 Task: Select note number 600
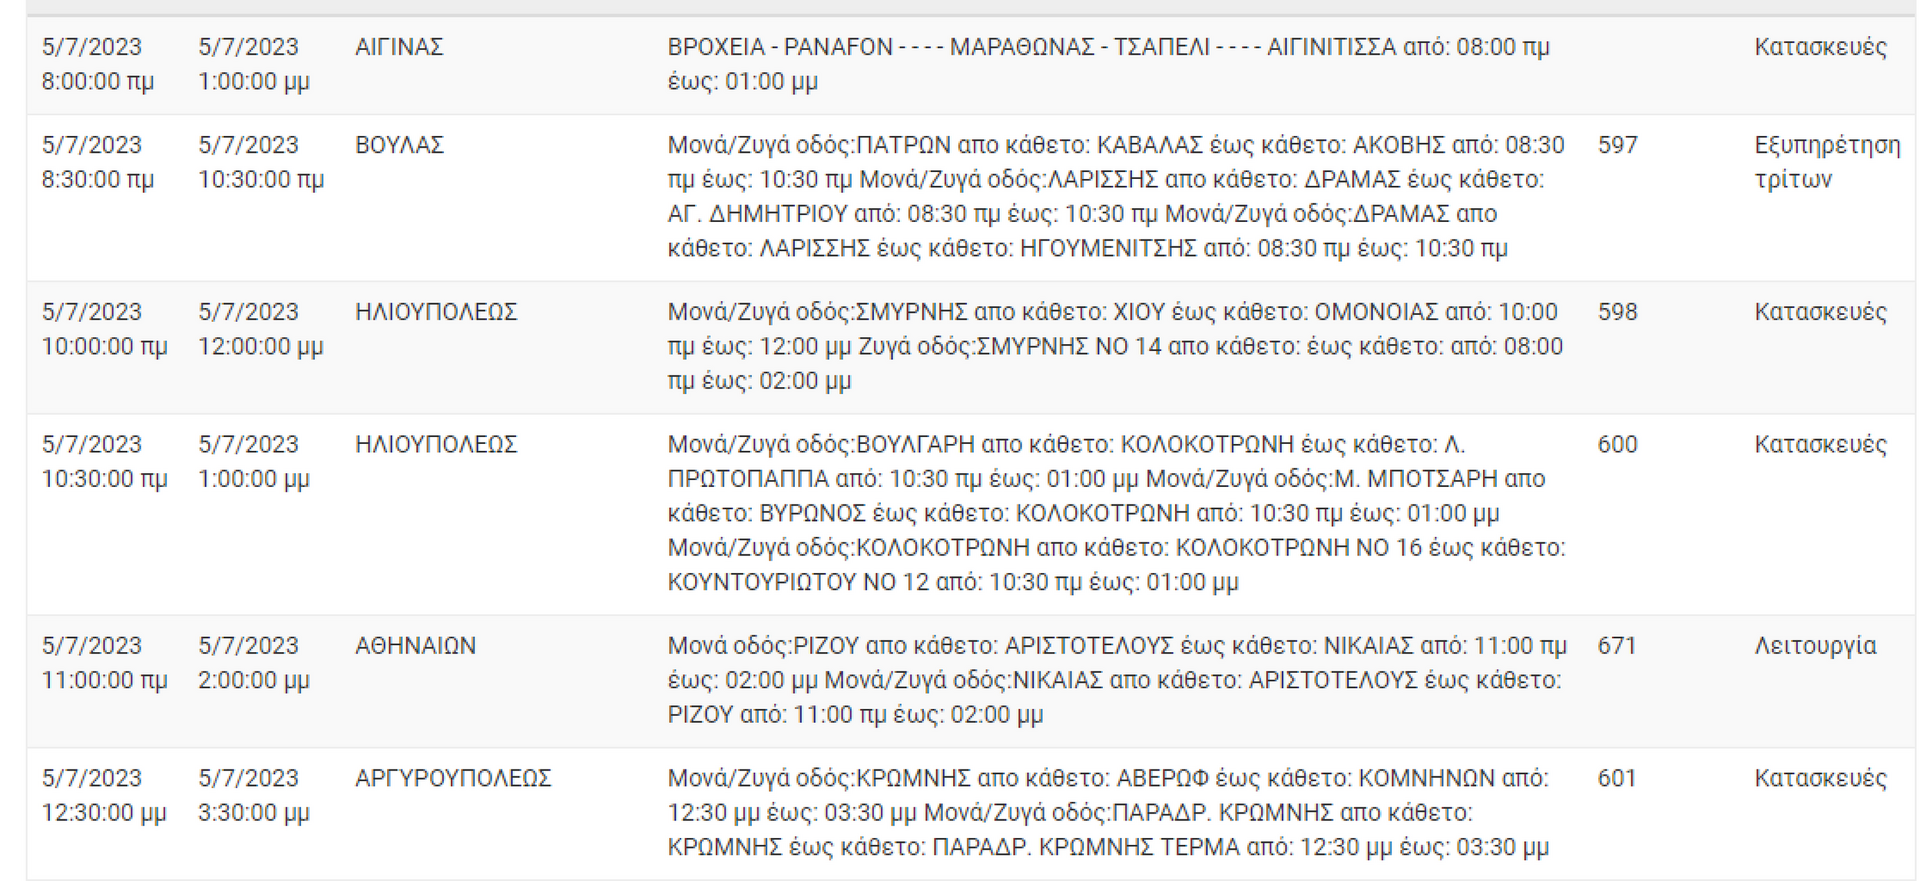[1617, 444]
